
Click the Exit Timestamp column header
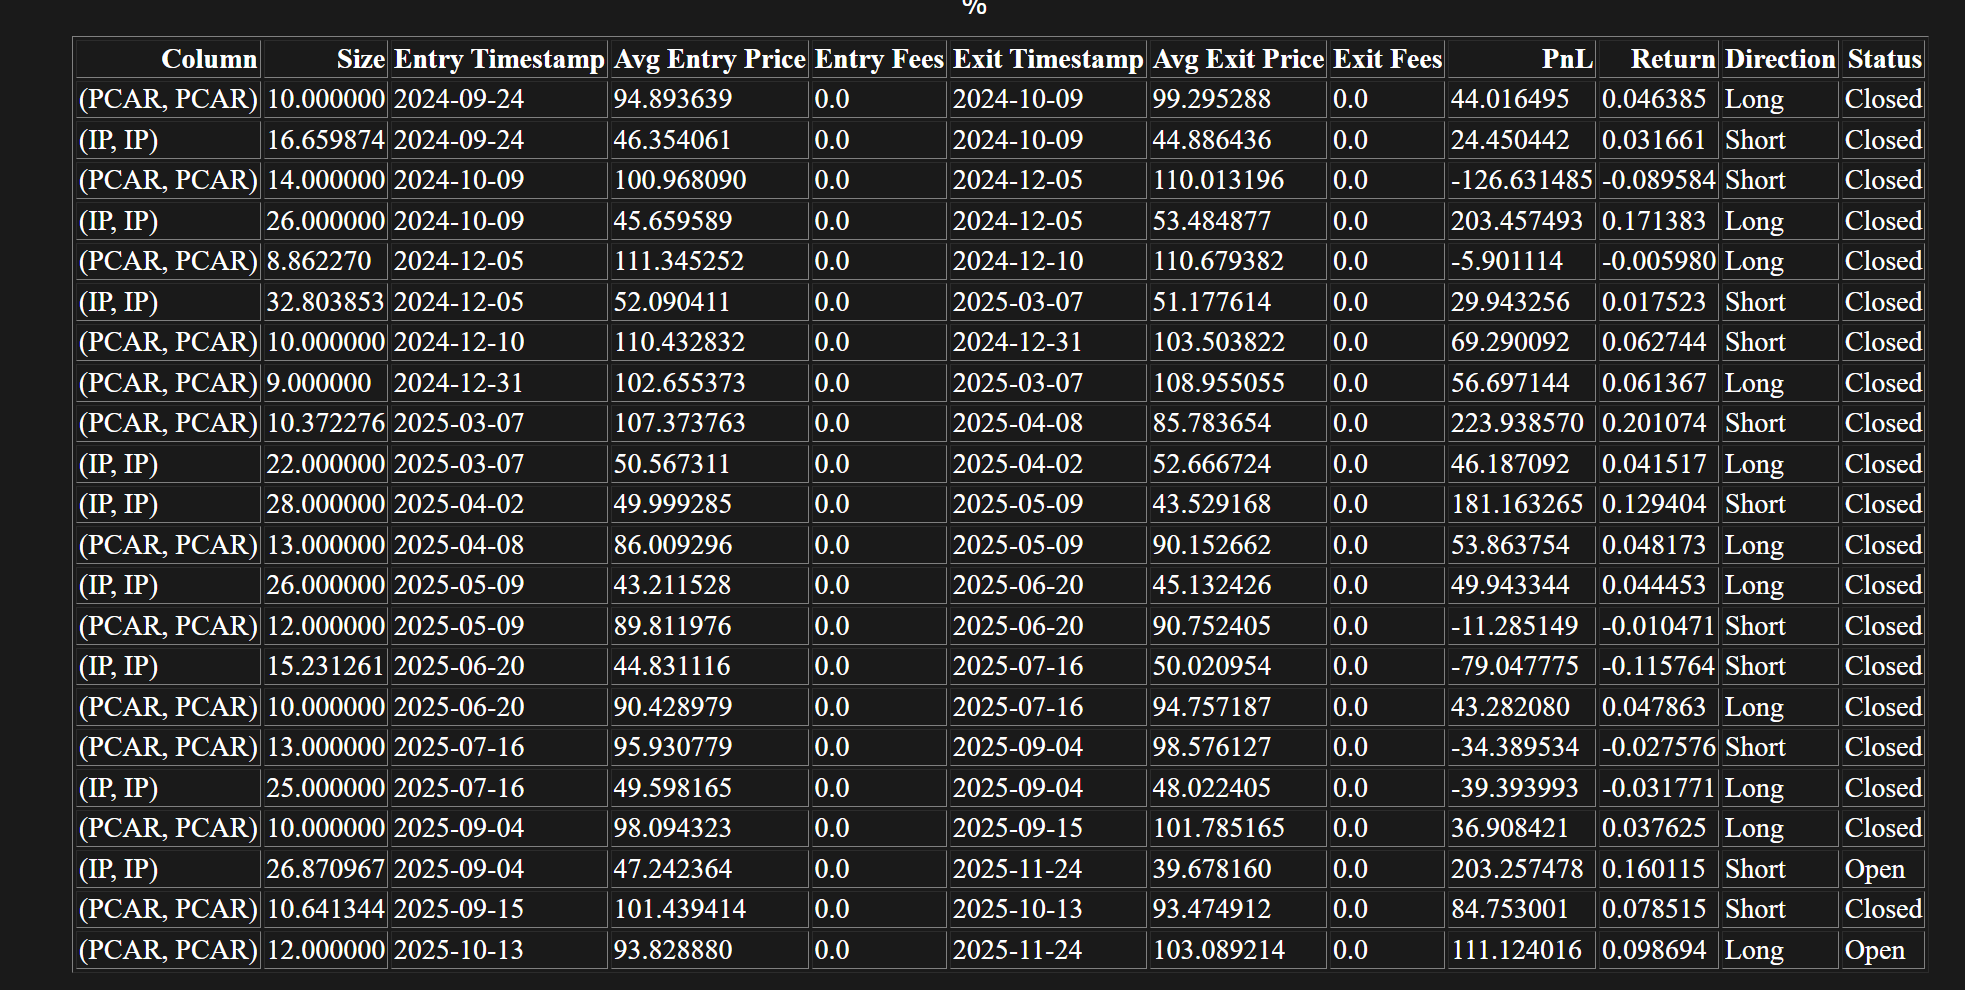[1047, 59]
